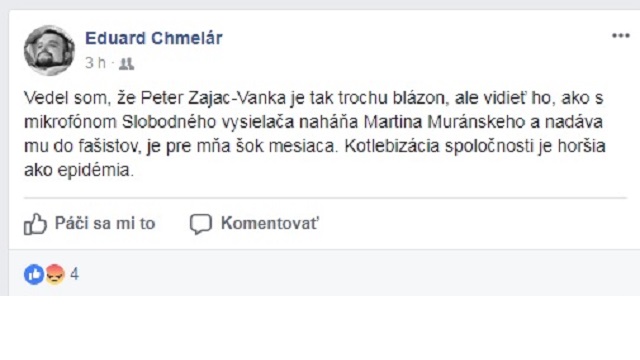Click the word Kotlebizácia in the post text
The image size is (640, 360).
pyautogui.click(x=391, y=146)
